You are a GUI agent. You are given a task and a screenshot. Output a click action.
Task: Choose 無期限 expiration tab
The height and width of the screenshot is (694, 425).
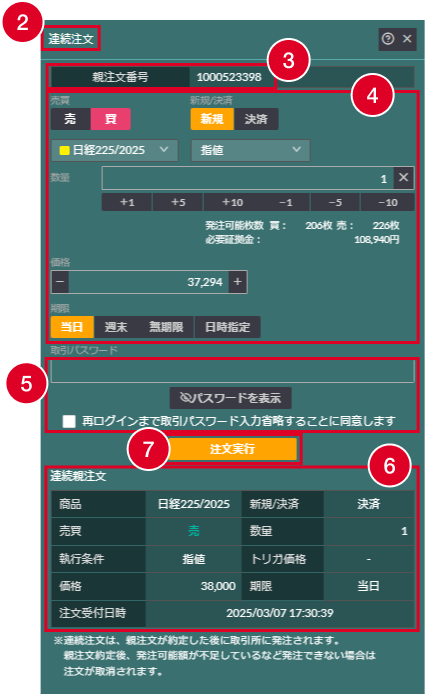tap(166, 327)
